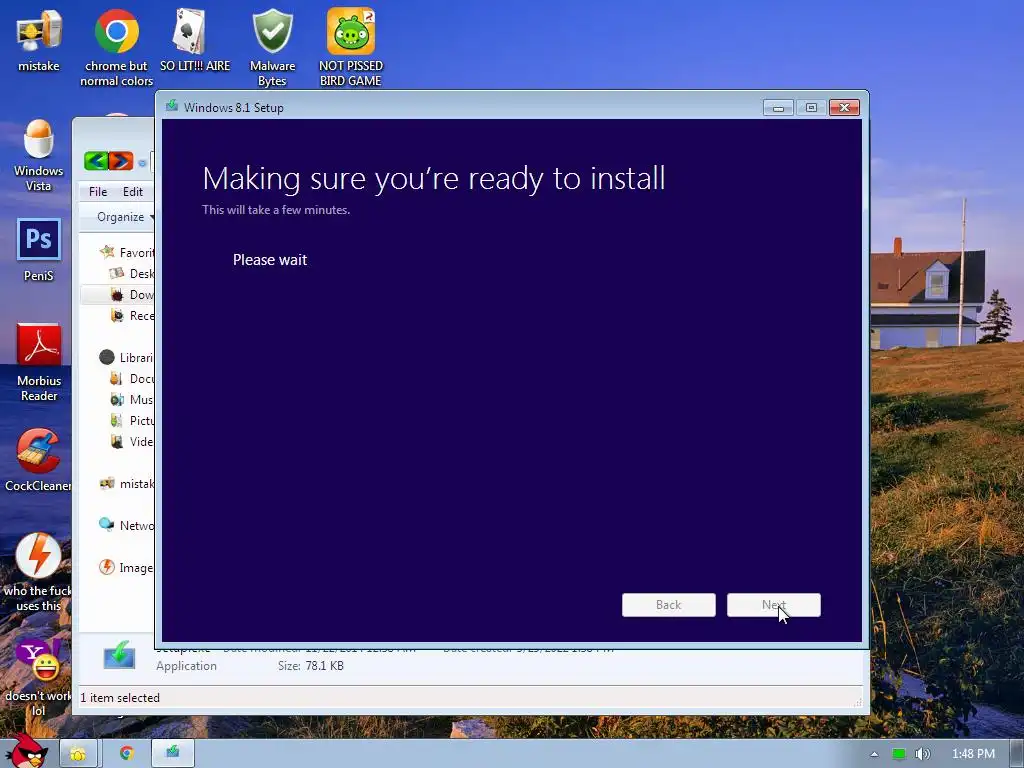Open the Windows Vista egg icon
The width and height of the screenshot is (1024, 768).
39,155
